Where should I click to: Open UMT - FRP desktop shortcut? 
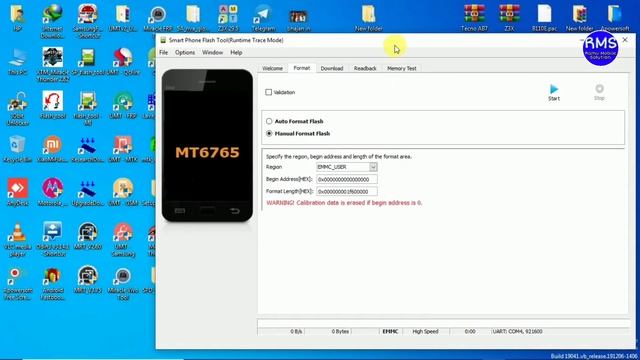[123, 105]
